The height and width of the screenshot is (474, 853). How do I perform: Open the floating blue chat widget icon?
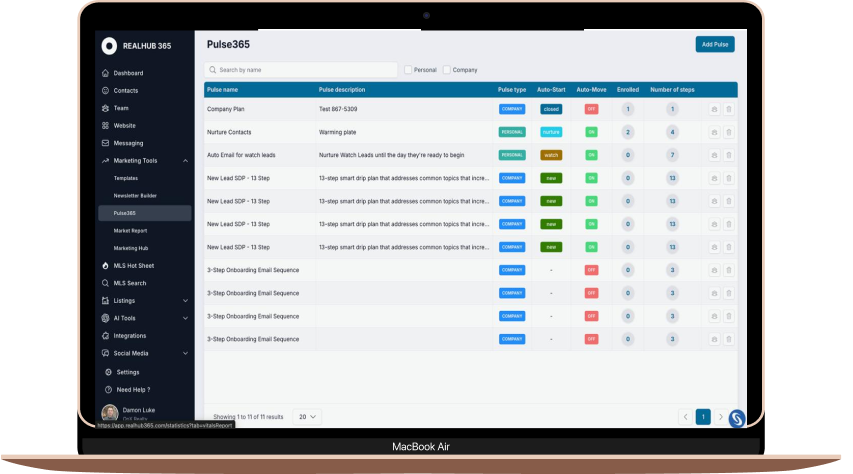tap(737, 417)
